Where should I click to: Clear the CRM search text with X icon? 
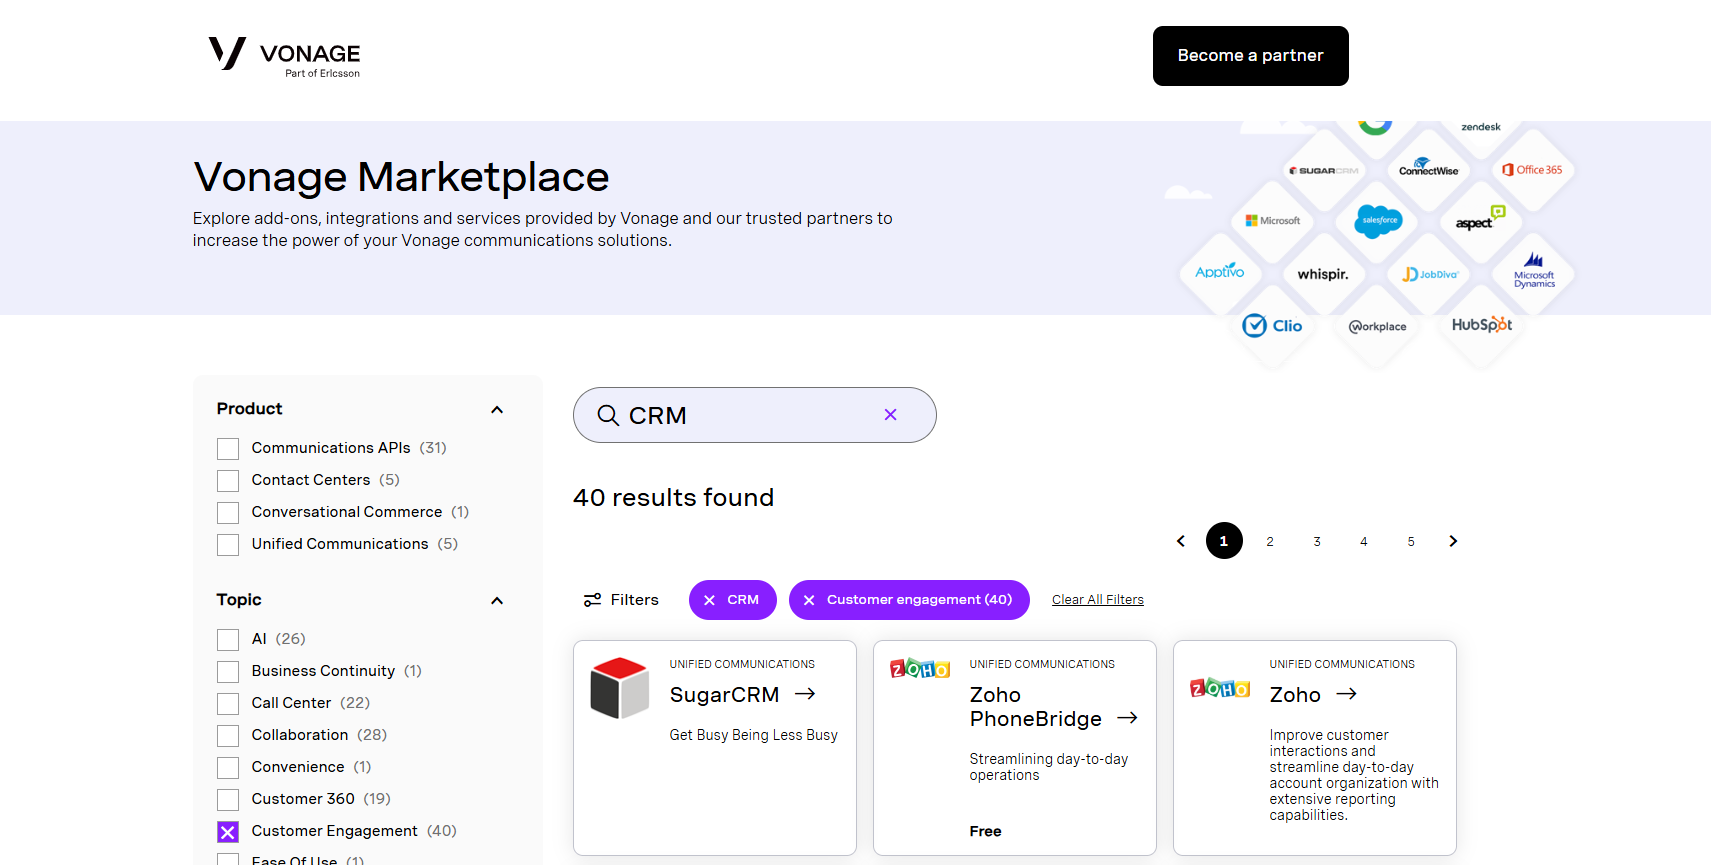point(890,415)
